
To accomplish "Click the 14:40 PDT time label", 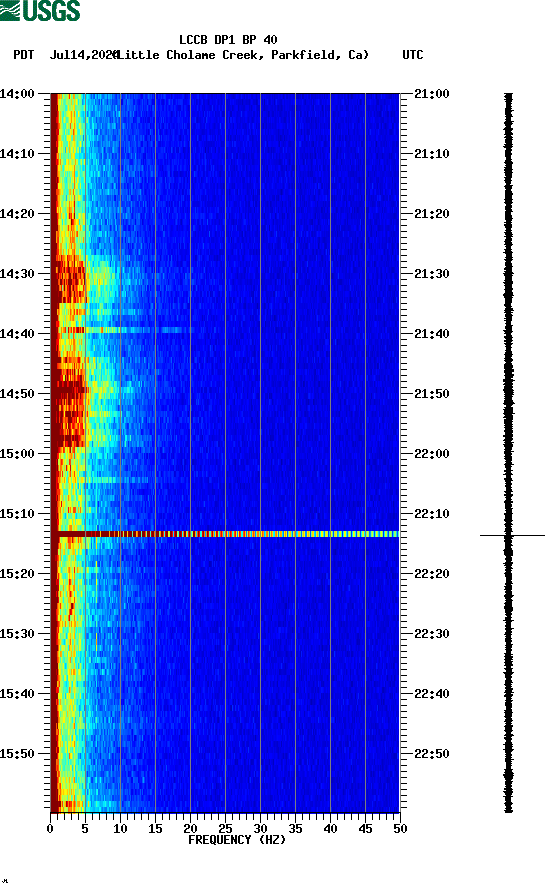I will [17, 334].
